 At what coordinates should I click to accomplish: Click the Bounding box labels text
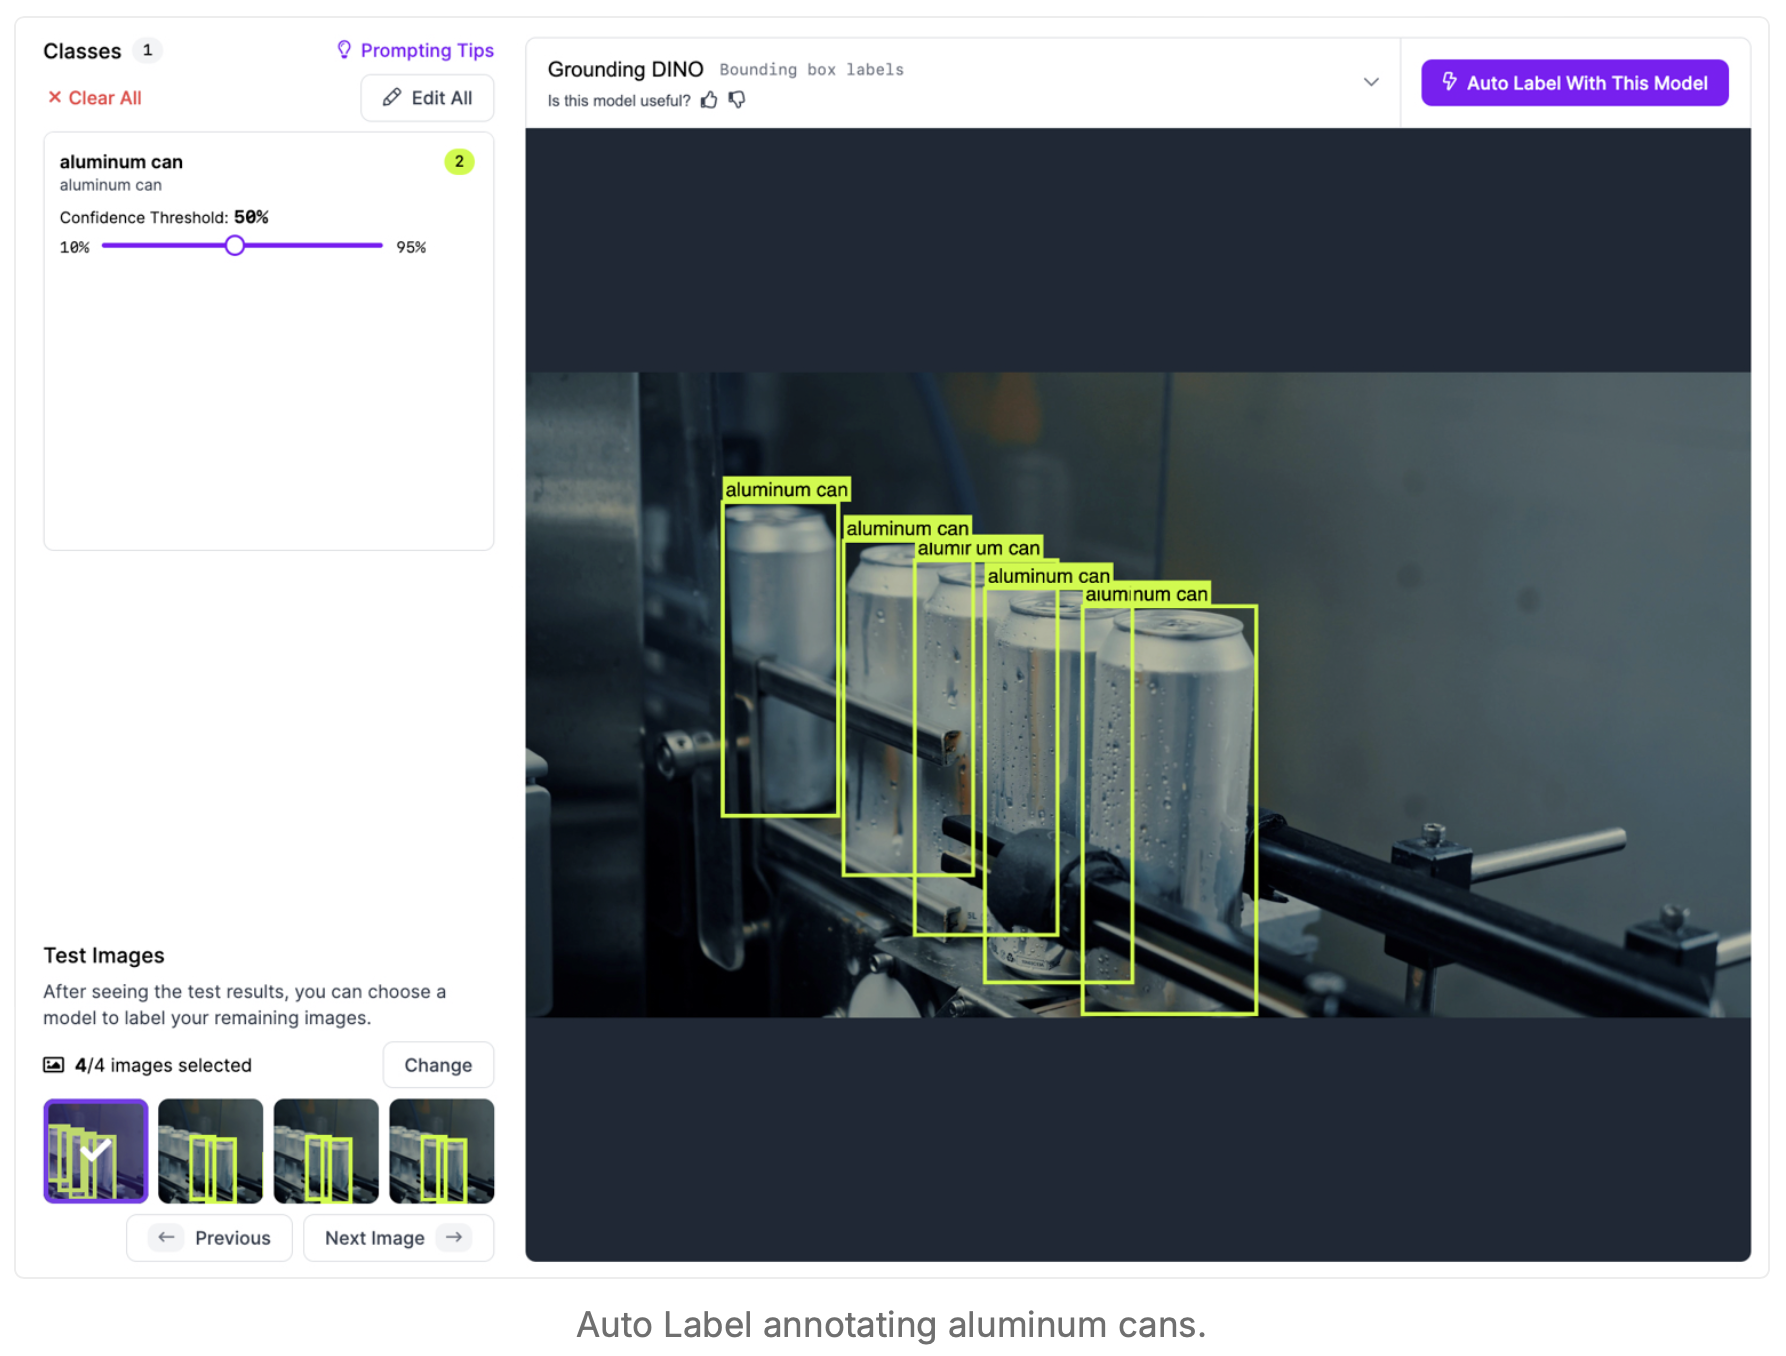(811, 69)
